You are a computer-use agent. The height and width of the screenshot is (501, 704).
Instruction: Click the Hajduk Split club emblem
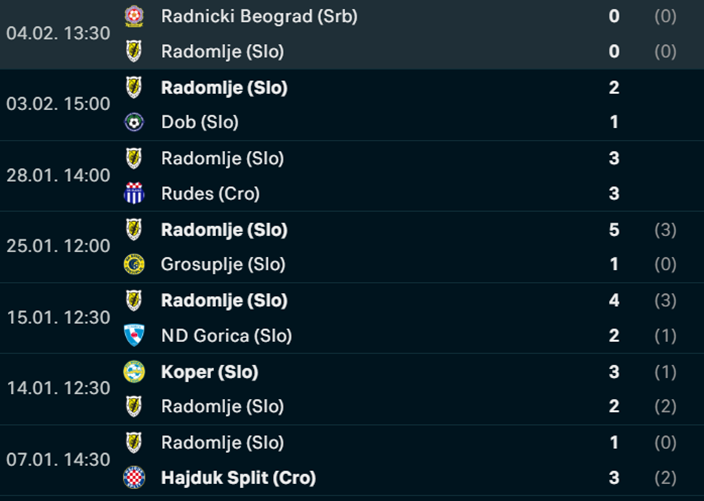pos(134,478)
